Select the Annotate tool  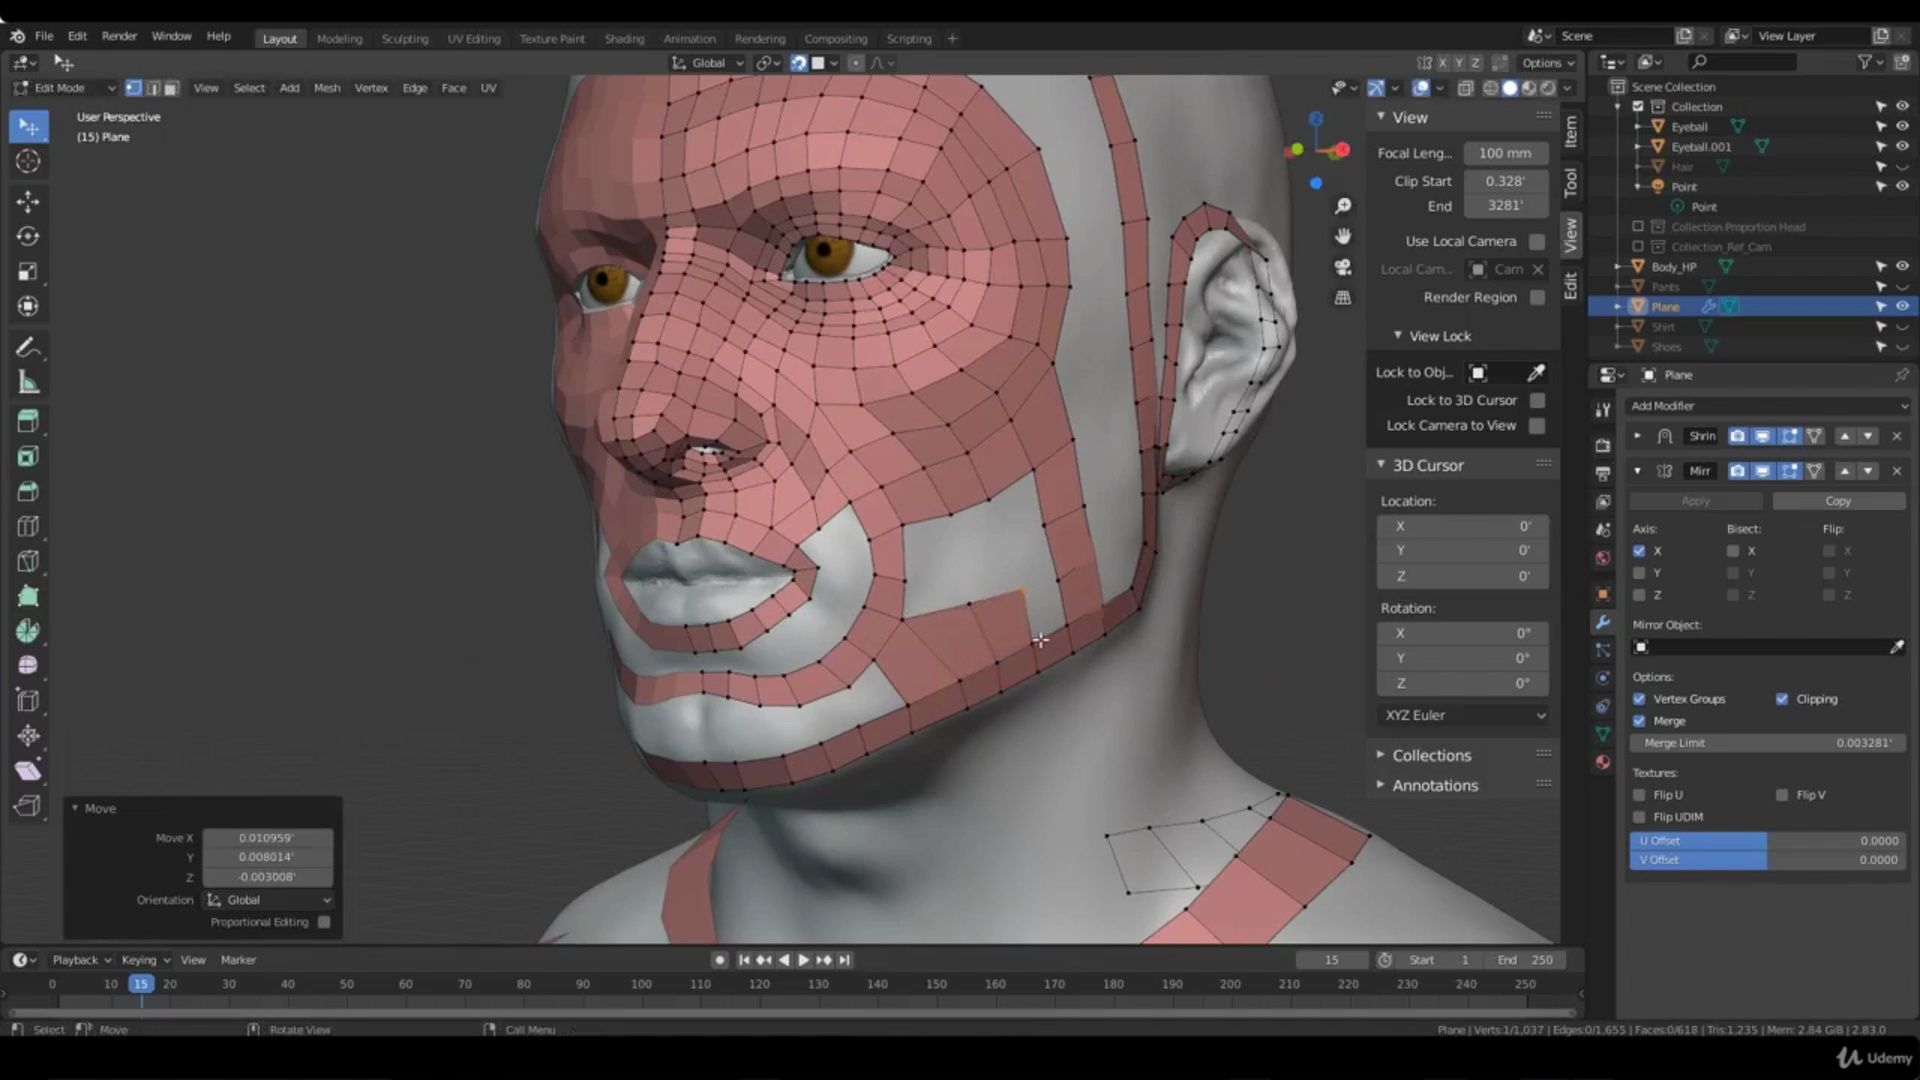(28, 347)
